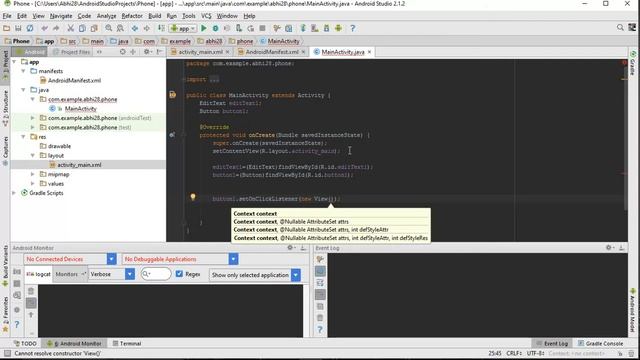Open the TODO tool window button
The image size is (640, 360).
pos(25,344)
